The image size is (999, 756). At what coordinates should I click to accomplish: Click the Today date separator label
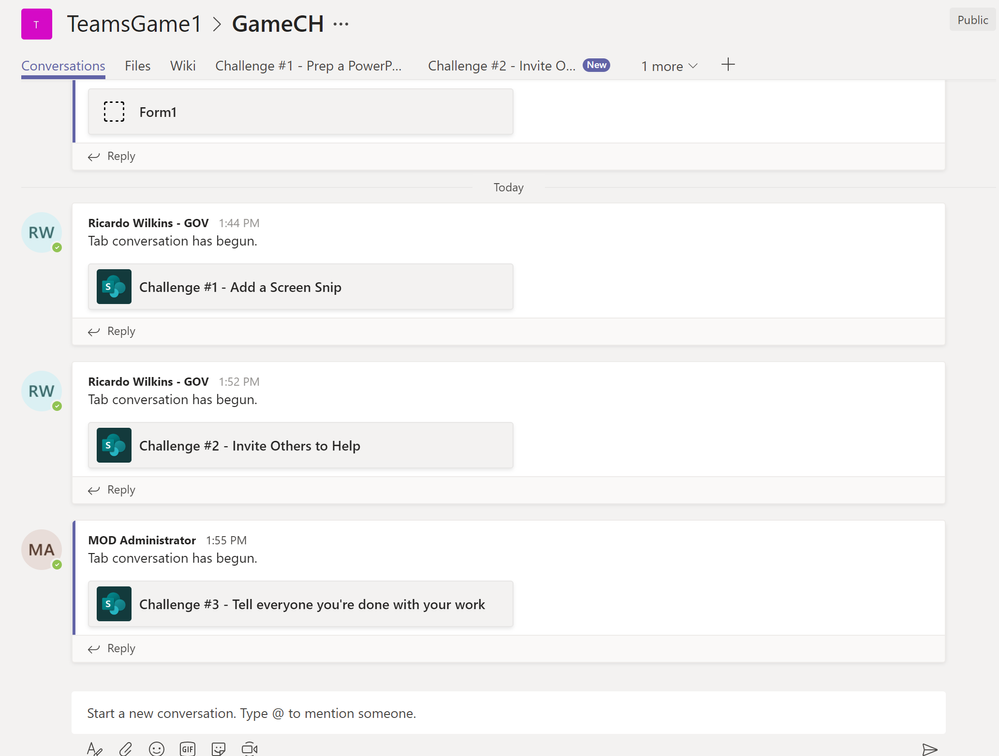(508, 187)
